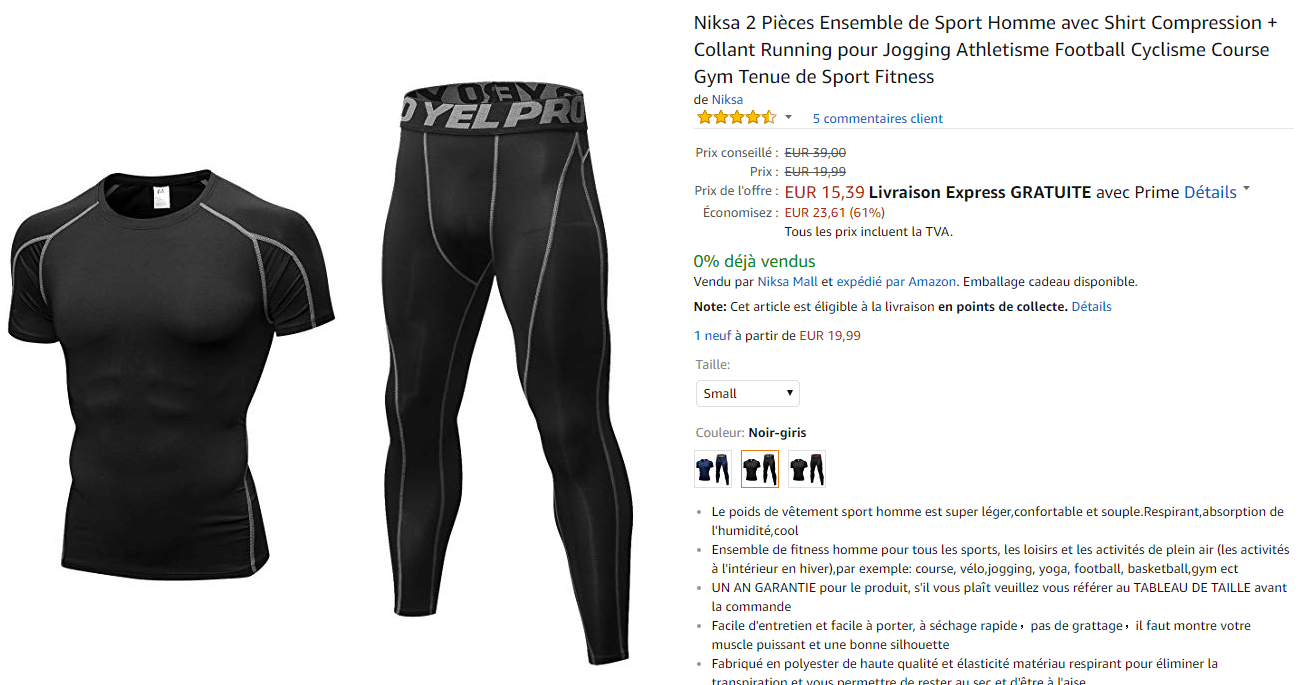Click the star rating icons
The image size is (1304, 685).
736,118
